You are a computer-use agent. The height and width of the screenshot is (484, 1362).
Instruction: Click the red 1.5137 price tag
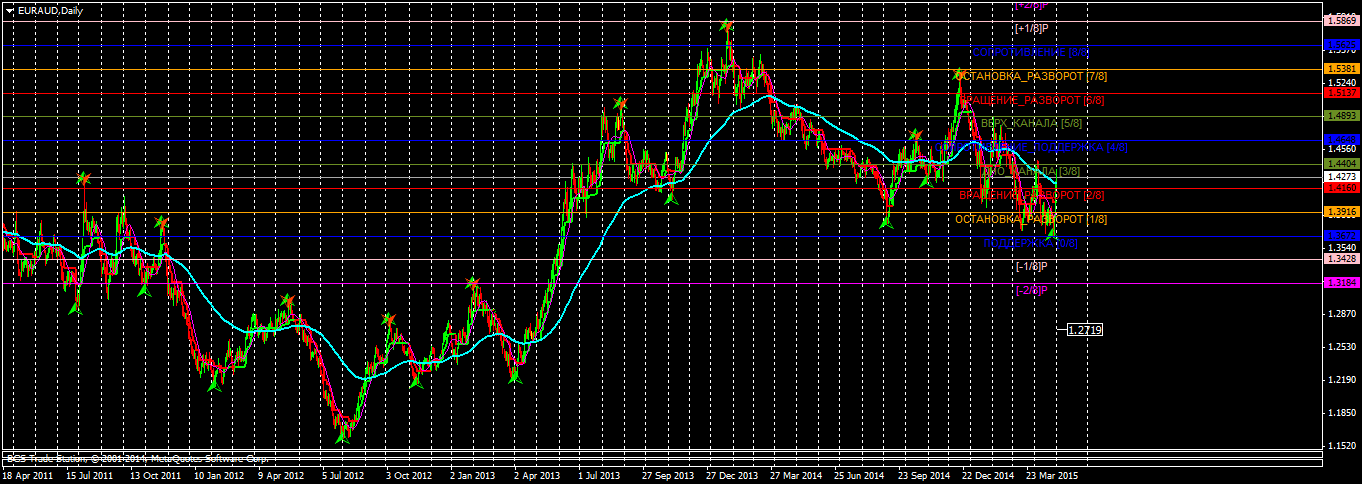pos(1341,92)
